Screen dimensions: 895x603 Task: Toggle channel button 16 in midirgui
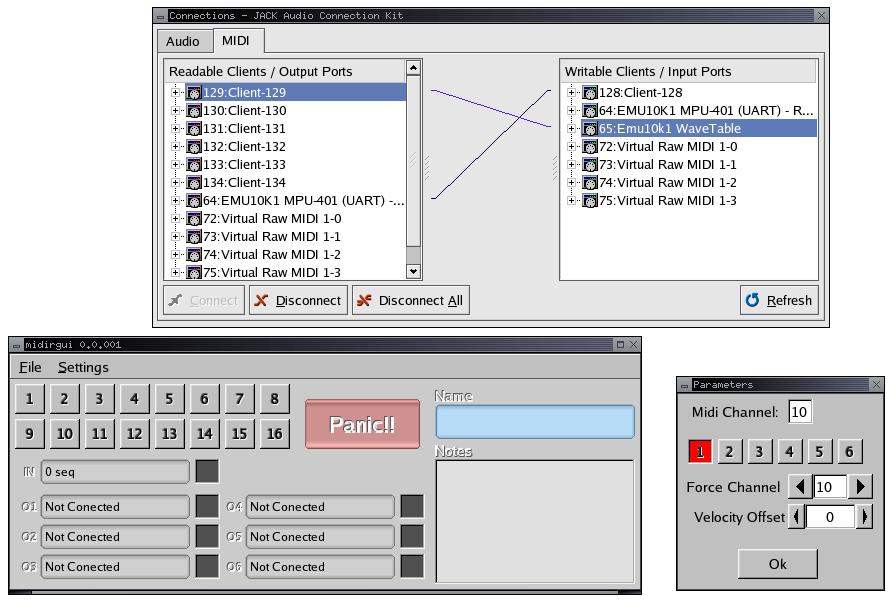[x=274, y=434]
